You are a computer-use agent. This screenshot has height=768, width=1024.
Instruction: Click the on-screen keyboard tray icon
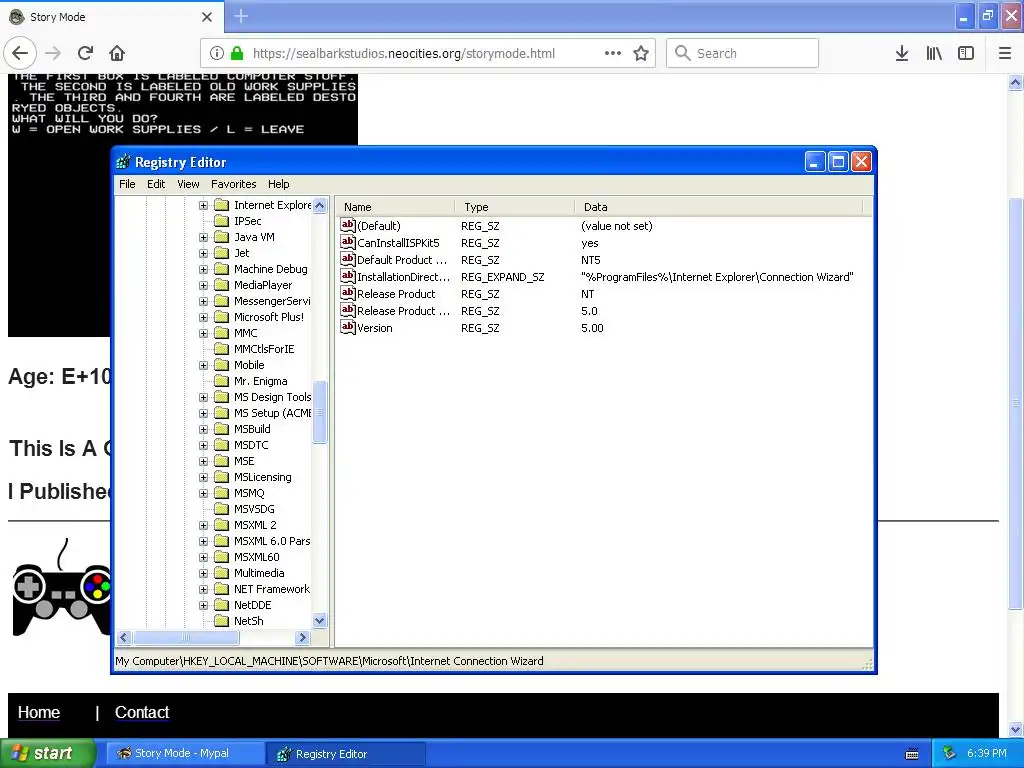point(912,754)
